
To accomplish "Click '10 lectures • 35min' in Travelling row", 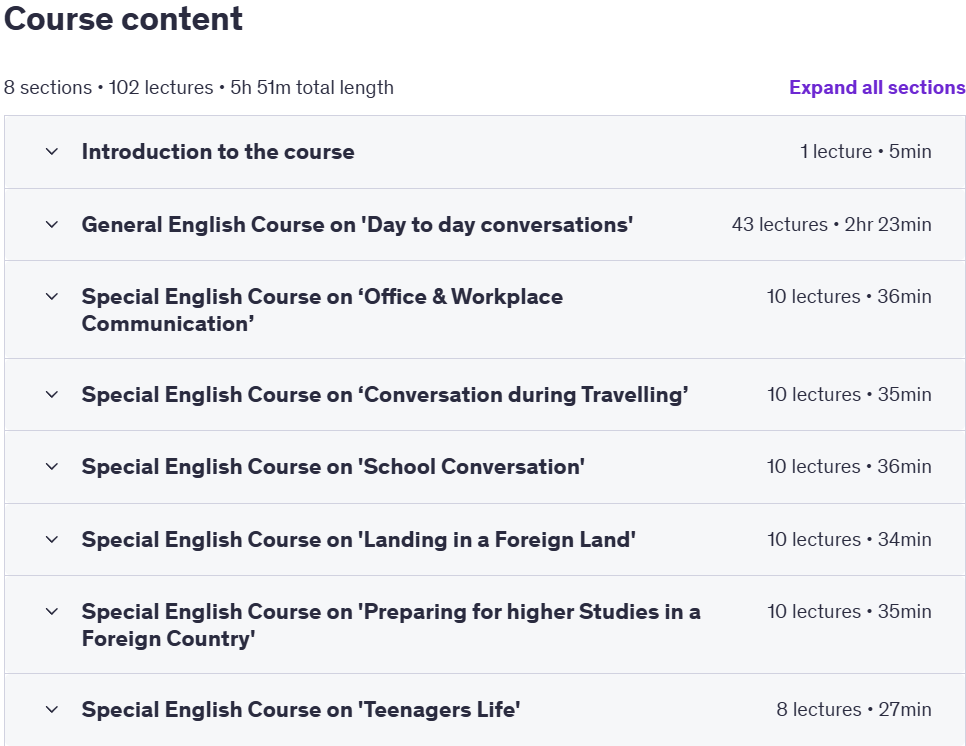I will click(849, 394).
